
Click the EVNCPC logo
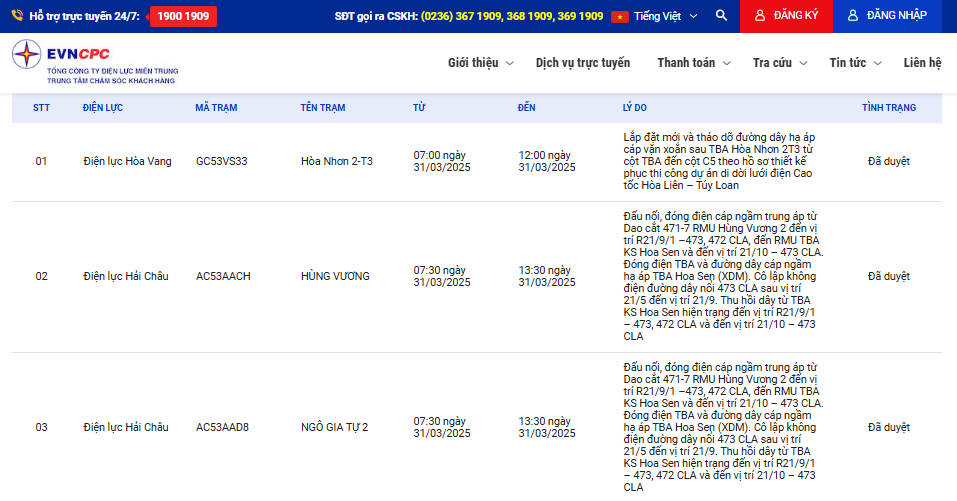click(x=95, y=61)
